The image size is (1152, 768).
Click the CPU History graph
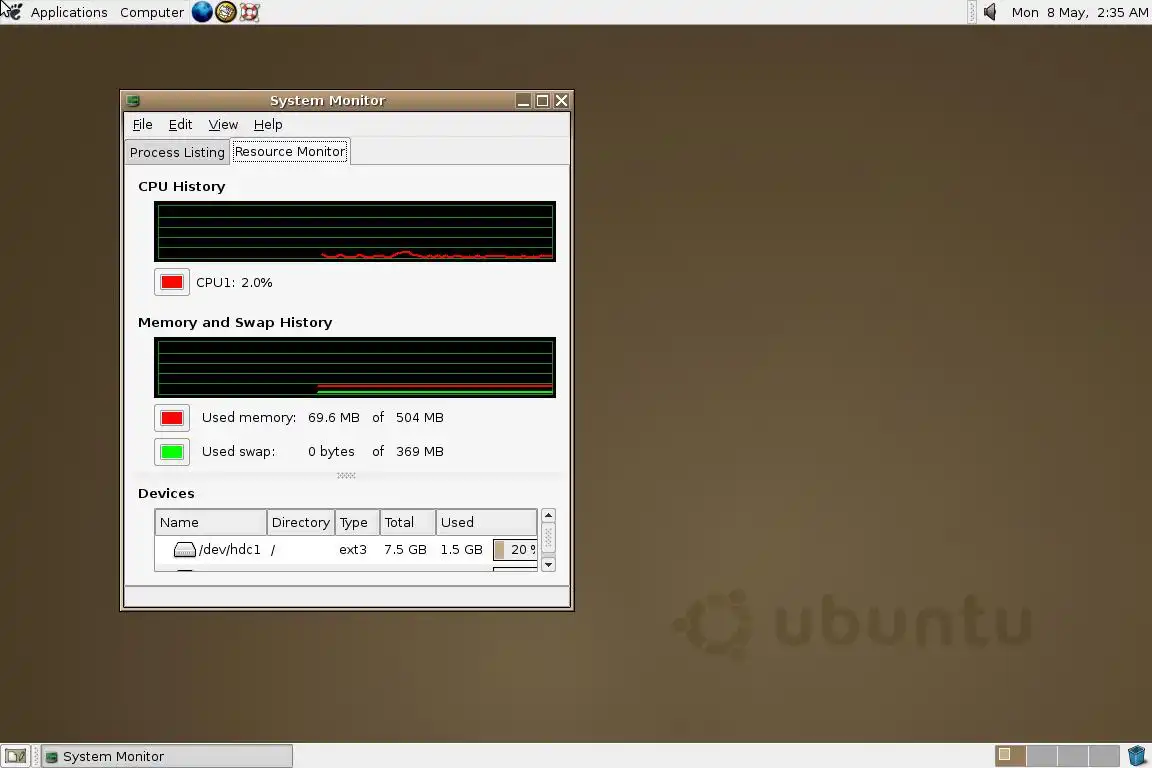click(355, 232)
